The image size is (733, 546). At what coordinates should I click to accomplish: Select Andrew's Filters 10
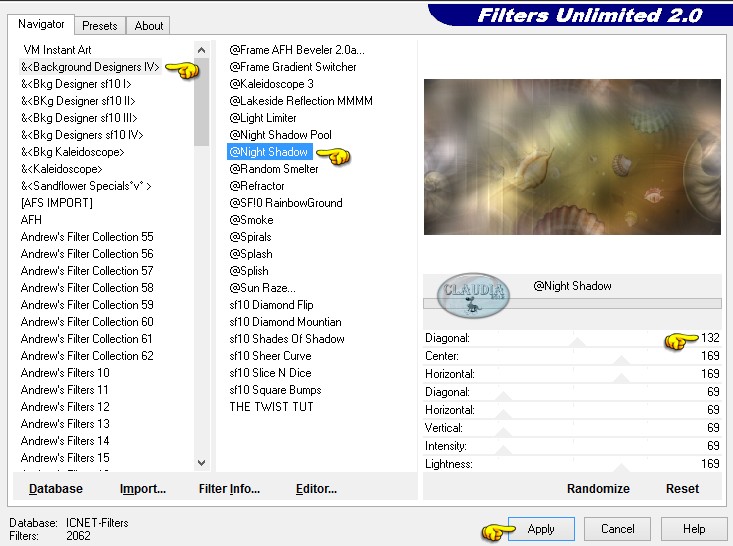coord(65,373)
